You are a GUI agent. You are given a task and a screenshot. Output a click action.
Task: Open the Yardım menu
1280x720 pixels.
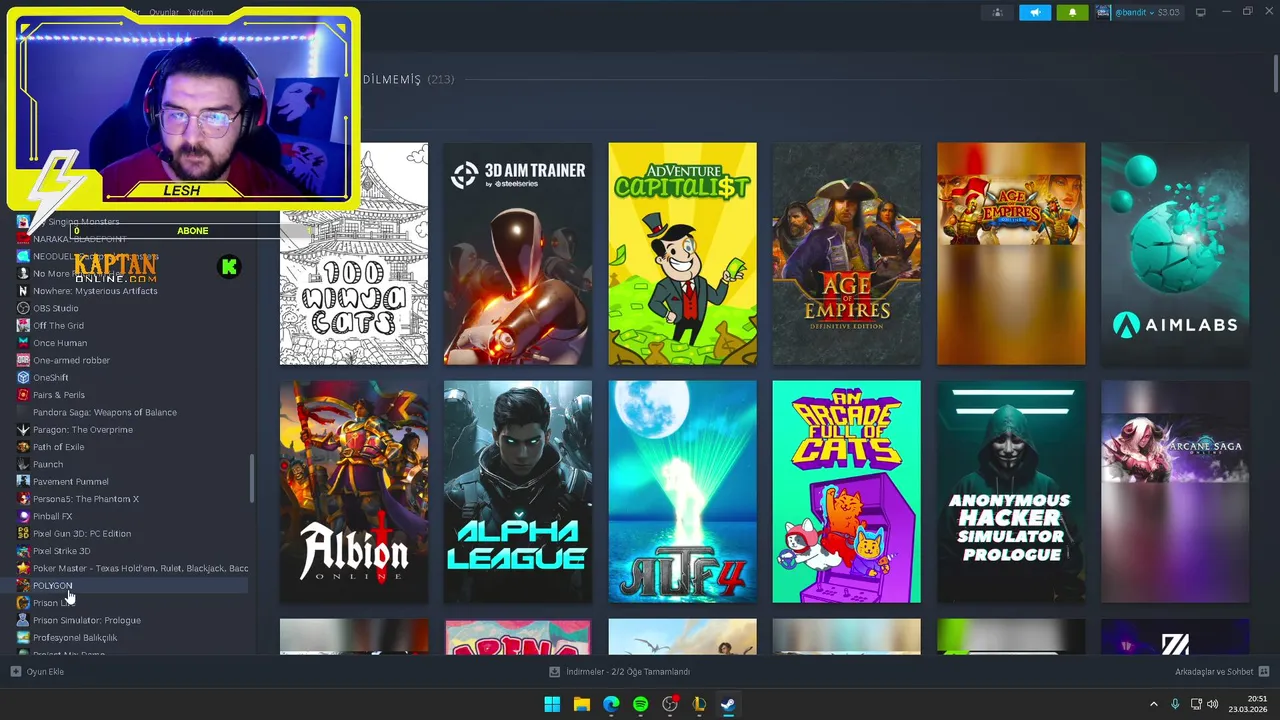(x=200, y=12)
